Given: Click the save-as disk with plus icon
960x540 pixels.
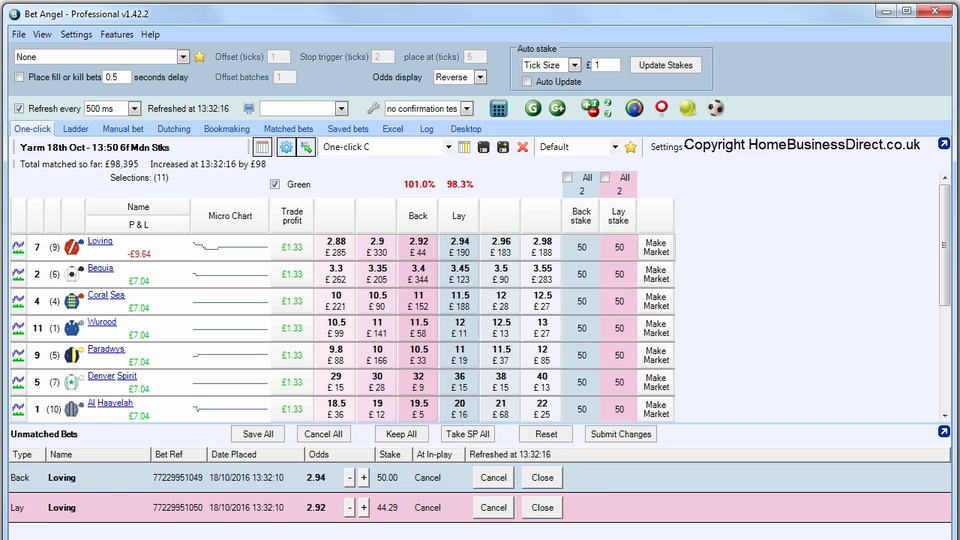Looking at the screenshot, I should point(503,147).
